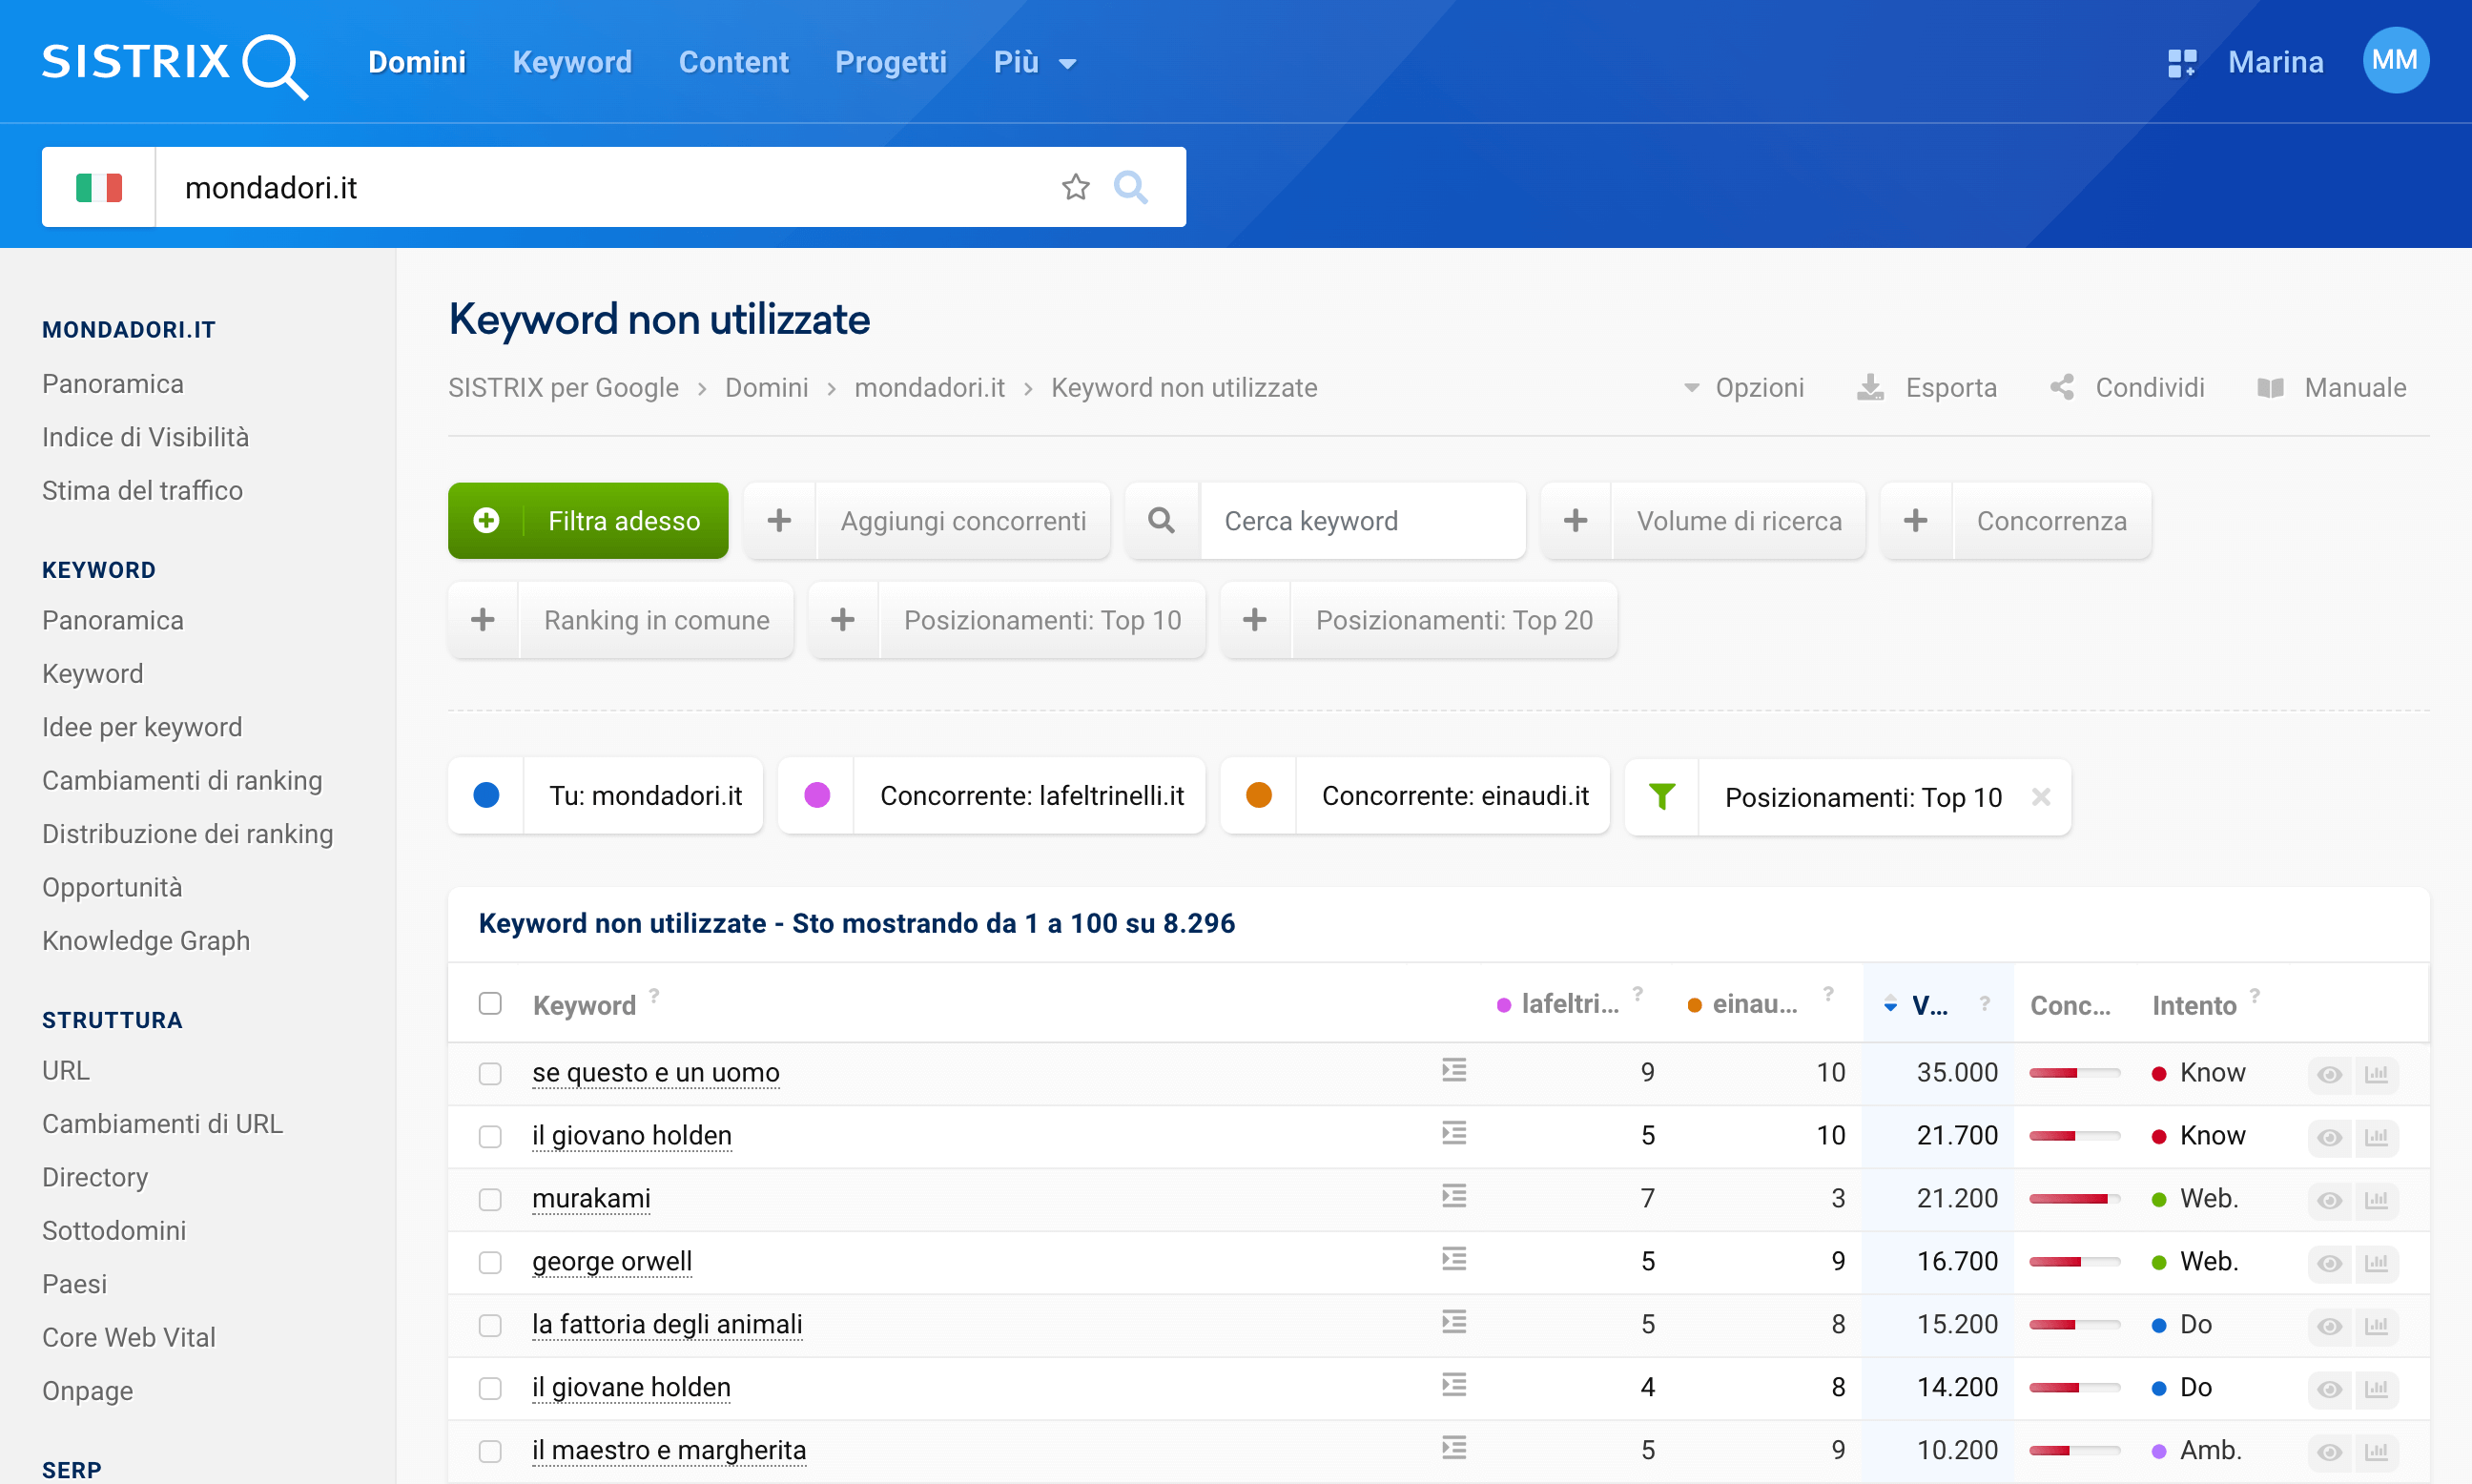Remove the Posizionamenti: Top 10 active filter
This screenshot has width=2472, height=1484.
coord(2041,797)
